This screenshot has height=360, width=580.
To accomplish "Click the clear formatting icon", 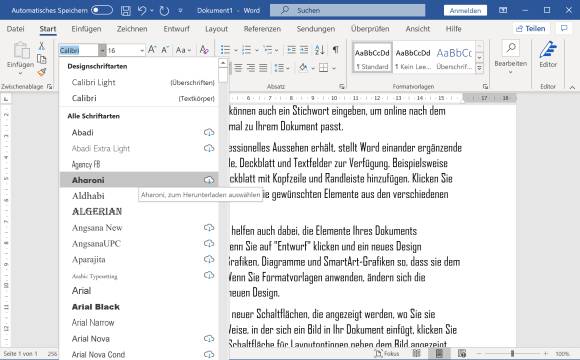I will [204, 50].
